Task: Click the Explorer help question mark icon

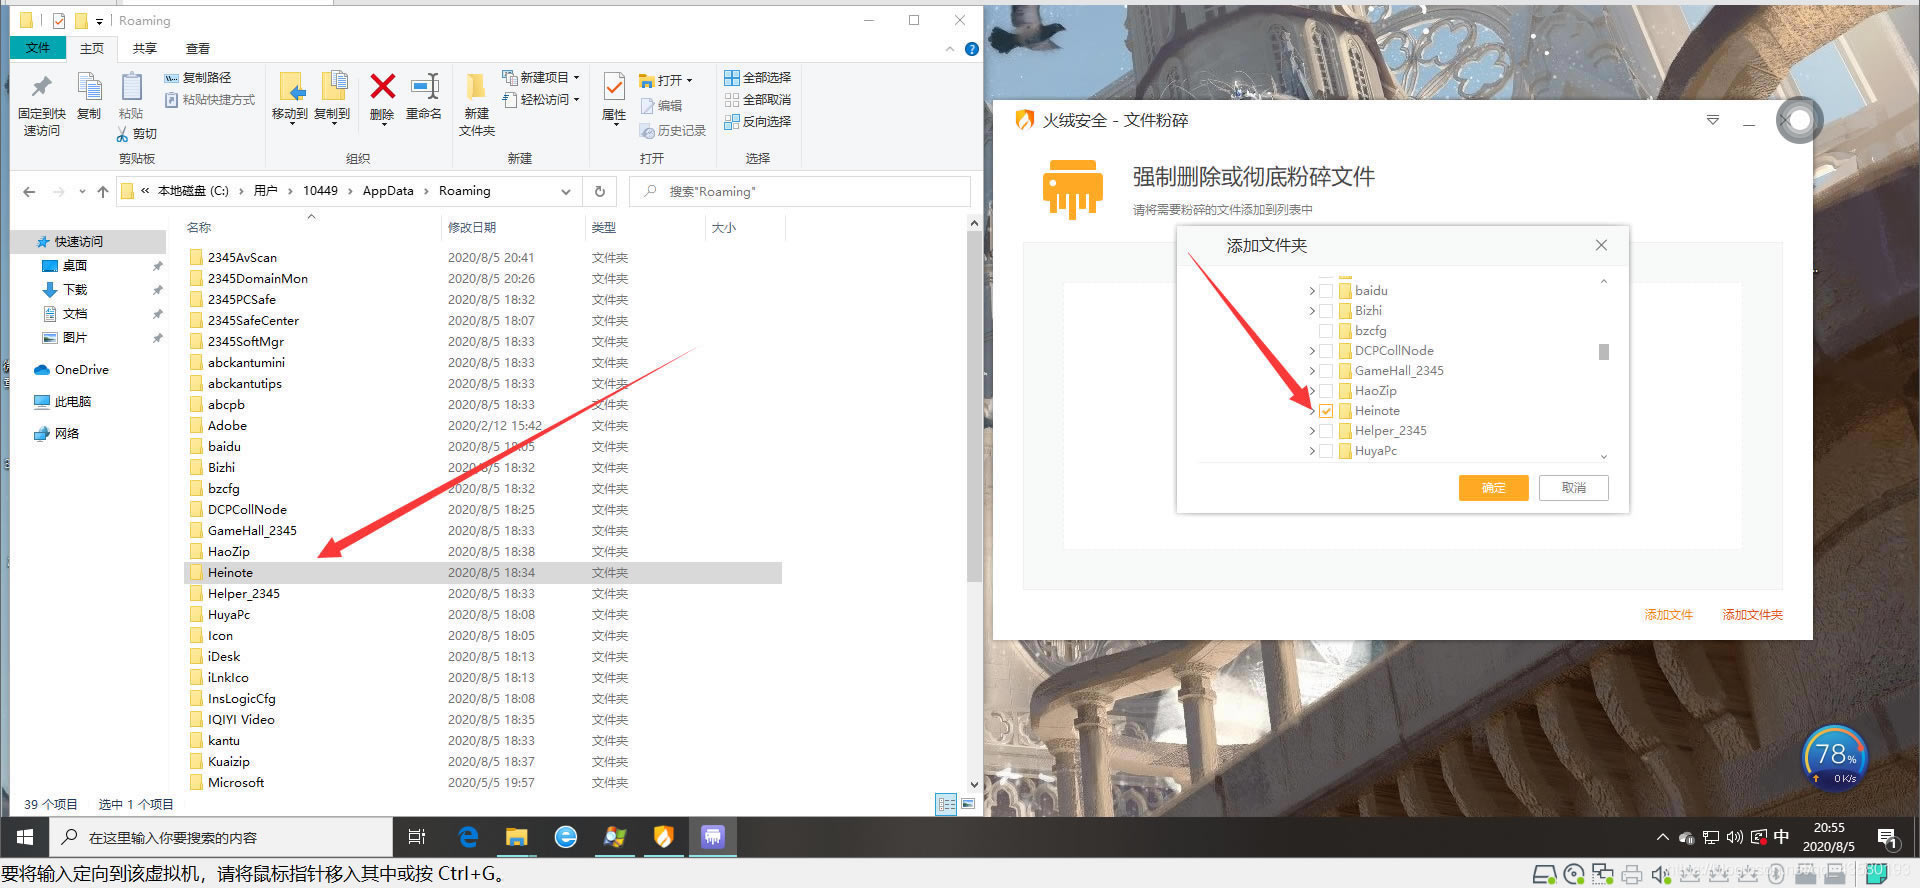Action: coord(971,49)
